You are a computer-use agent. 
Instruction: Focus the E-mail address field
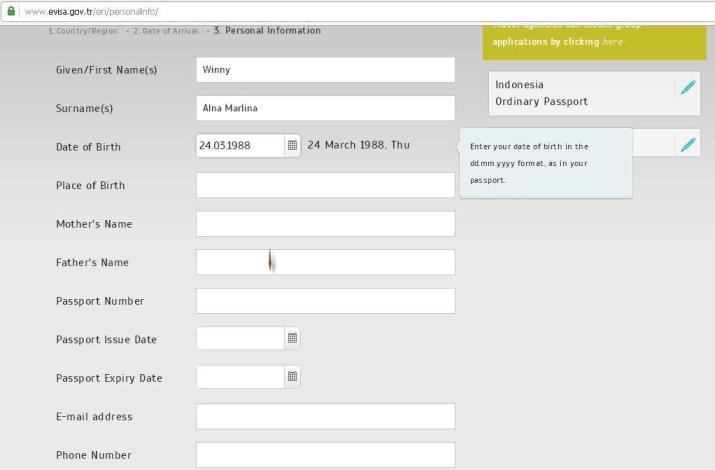326,416
